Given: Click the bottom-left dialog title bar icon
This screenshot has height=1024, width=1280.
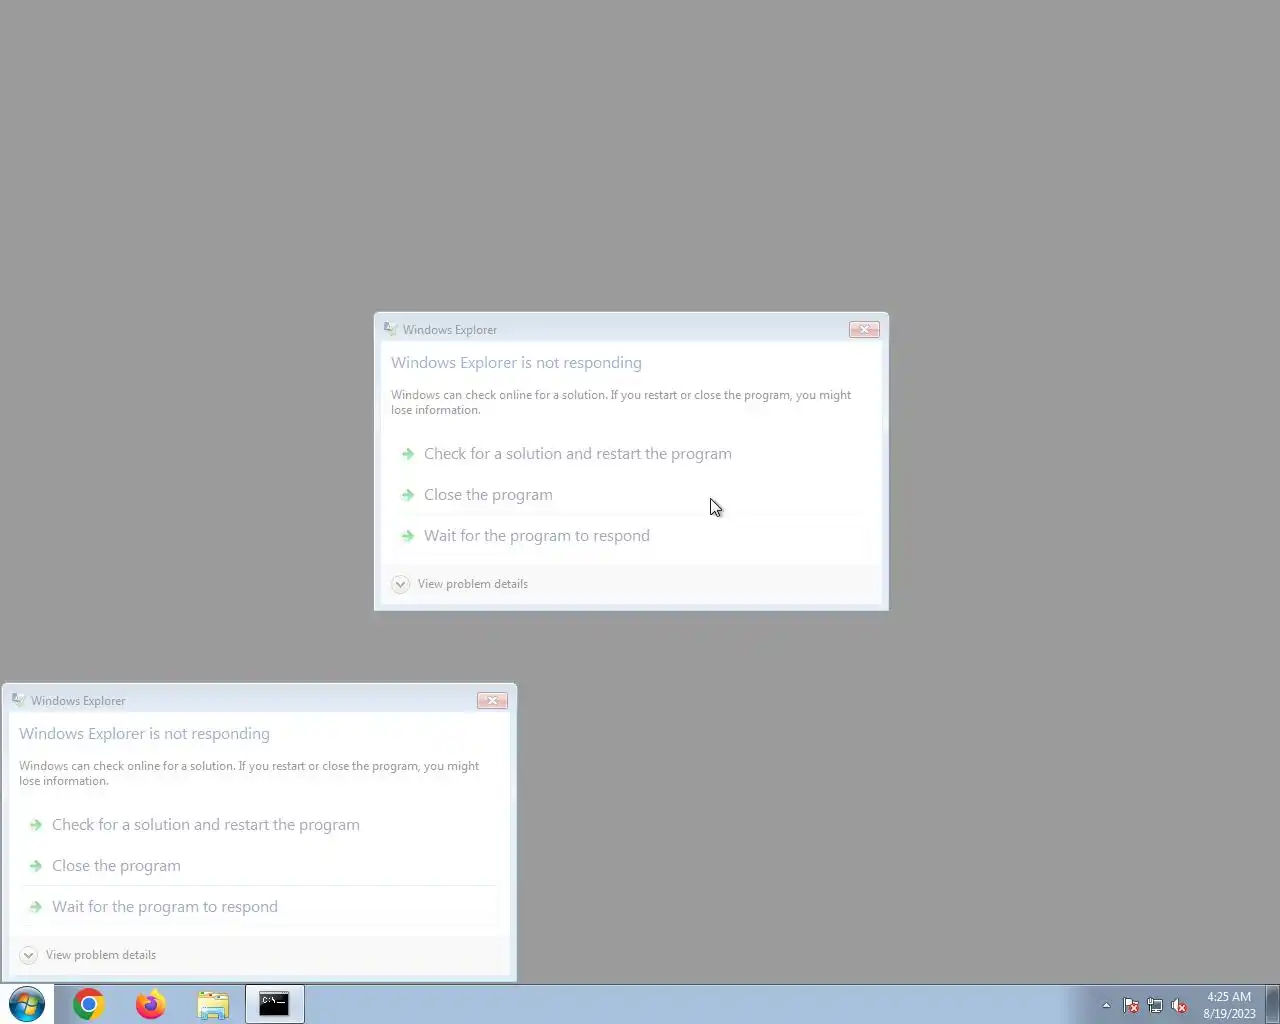Looking at the screenshot, I should point(19,700).
